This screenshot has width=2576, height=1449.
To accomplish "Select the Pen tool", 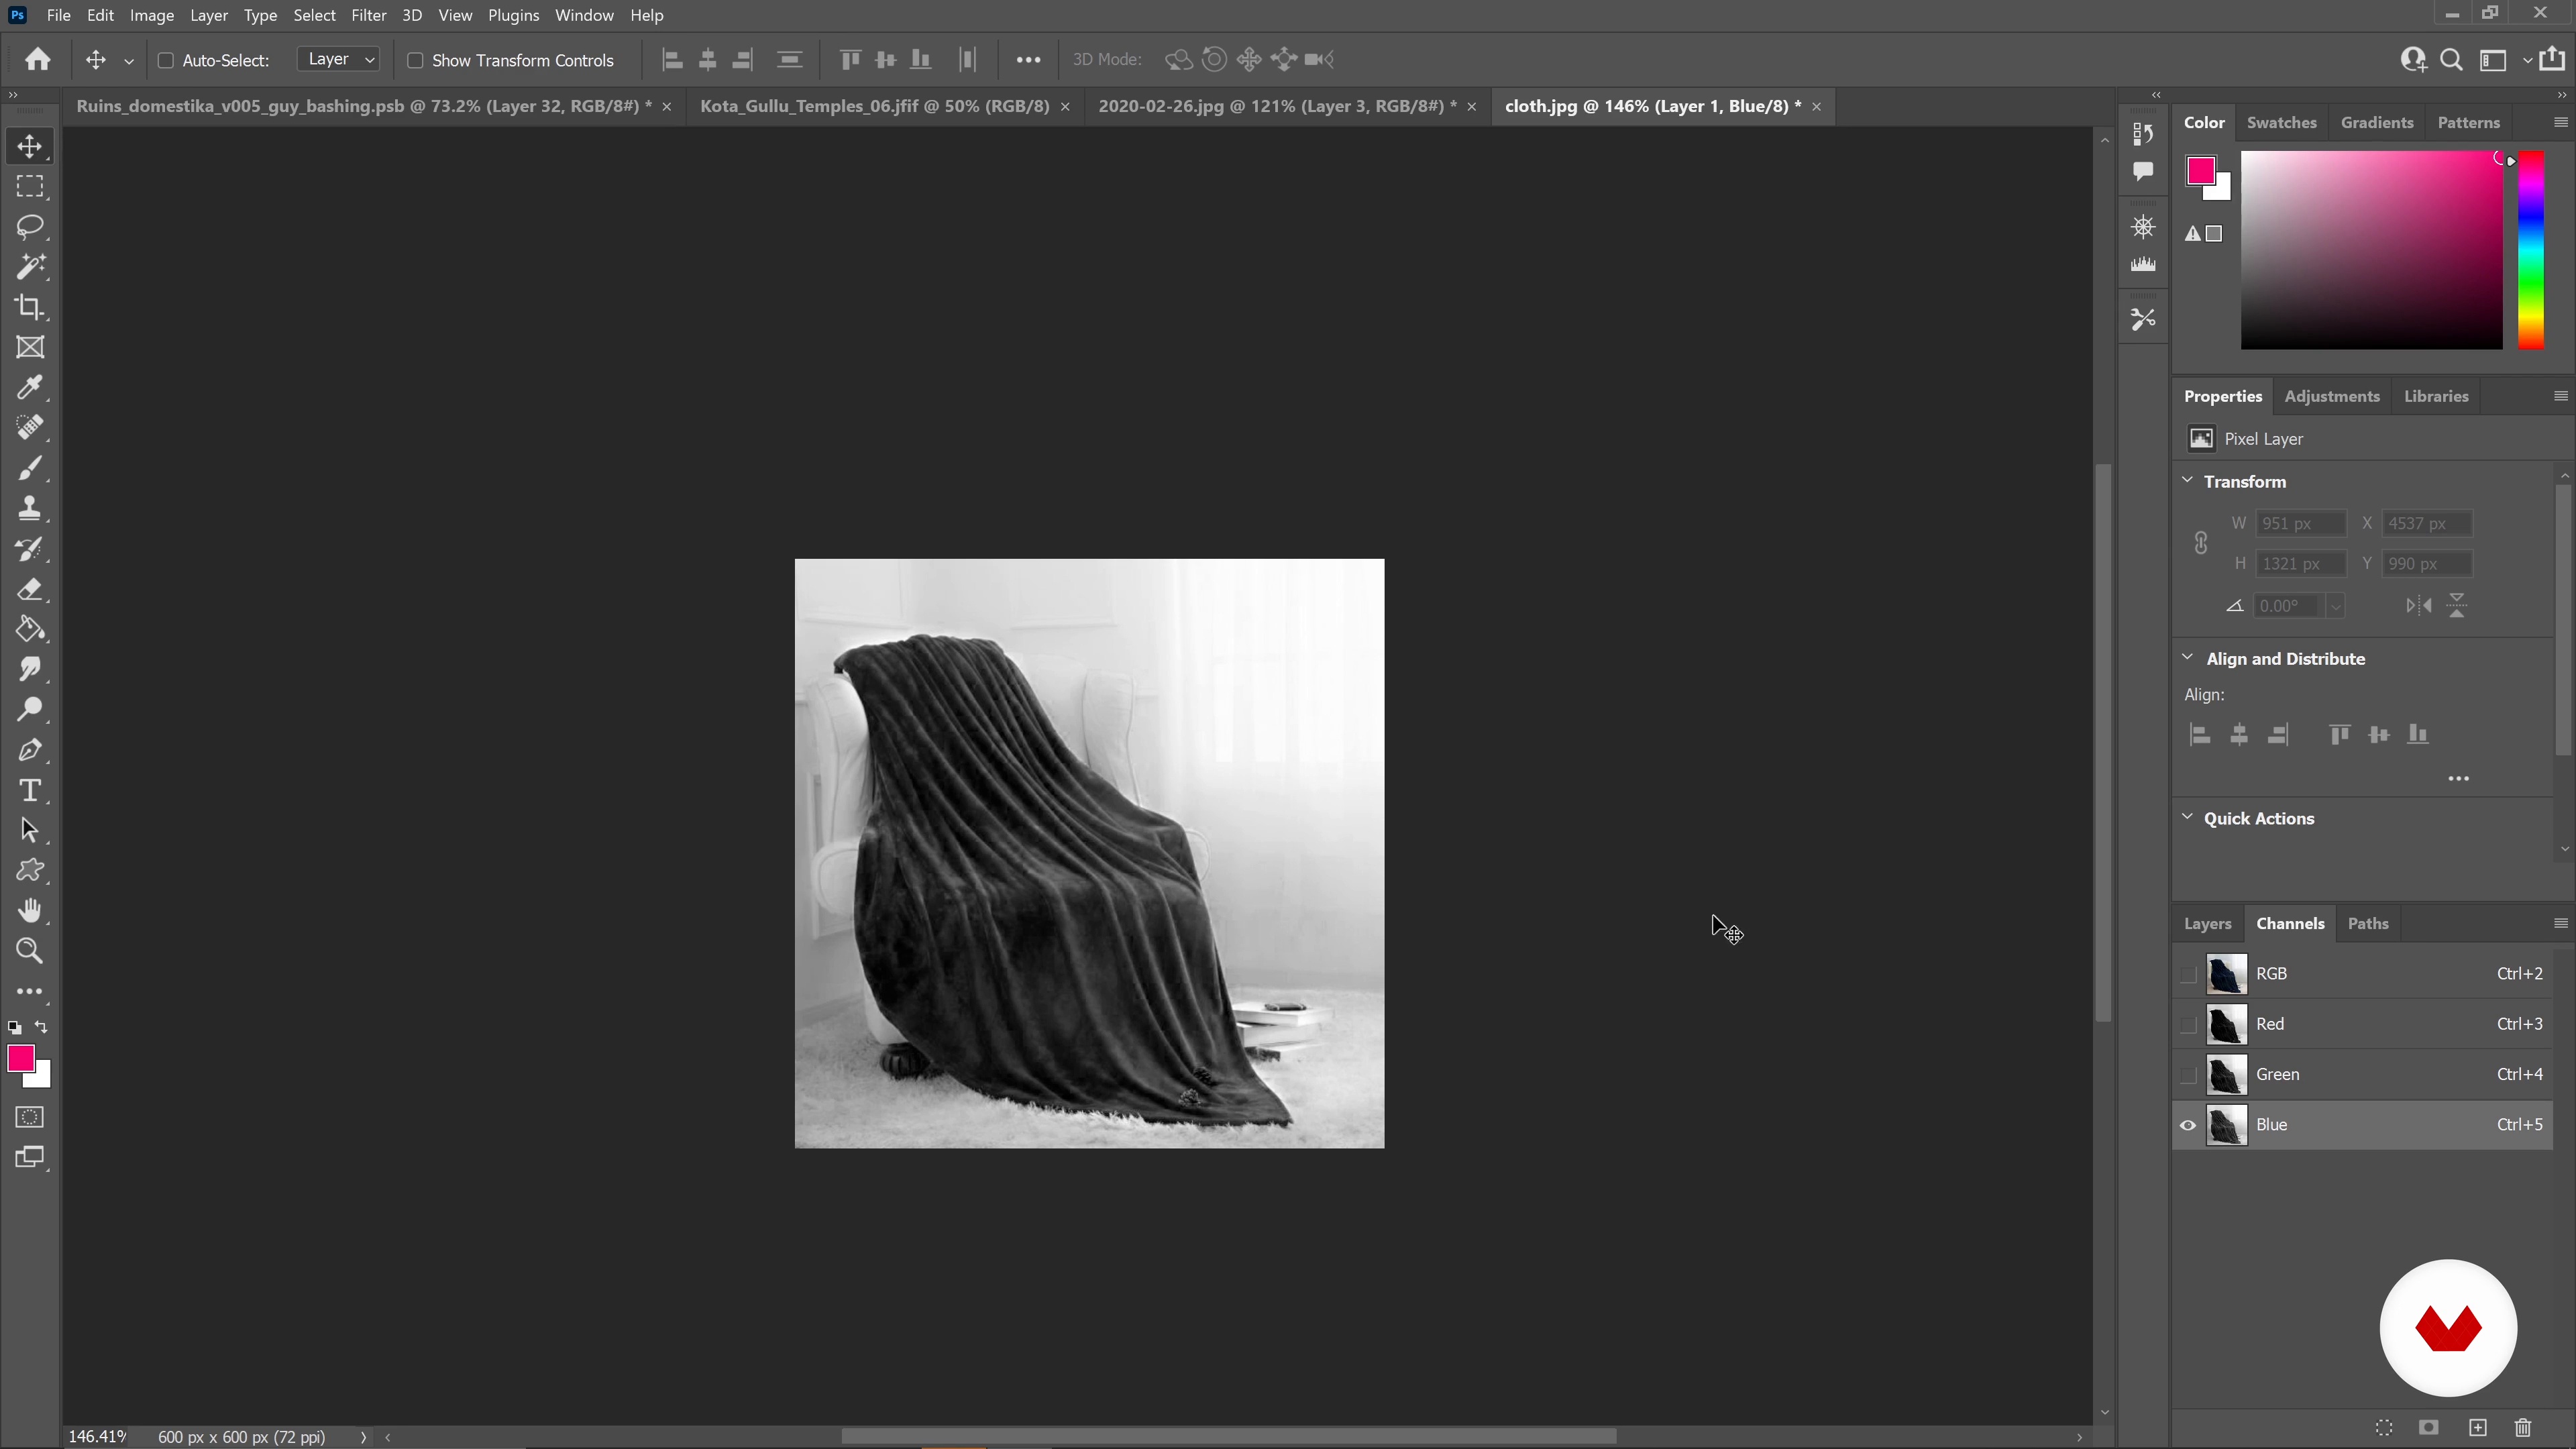I will pos(30,750).
